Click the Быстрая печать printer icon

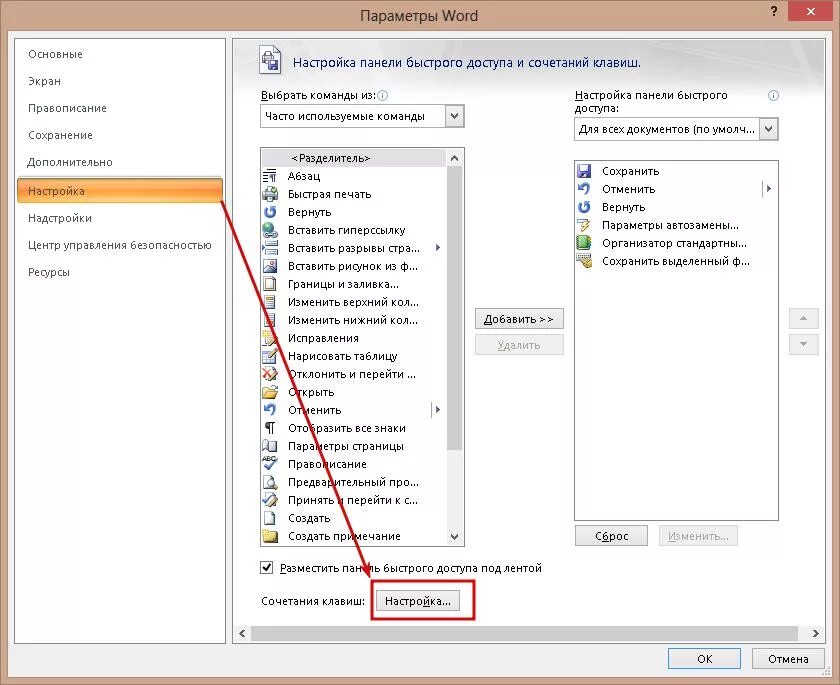[x=269, y=194]
